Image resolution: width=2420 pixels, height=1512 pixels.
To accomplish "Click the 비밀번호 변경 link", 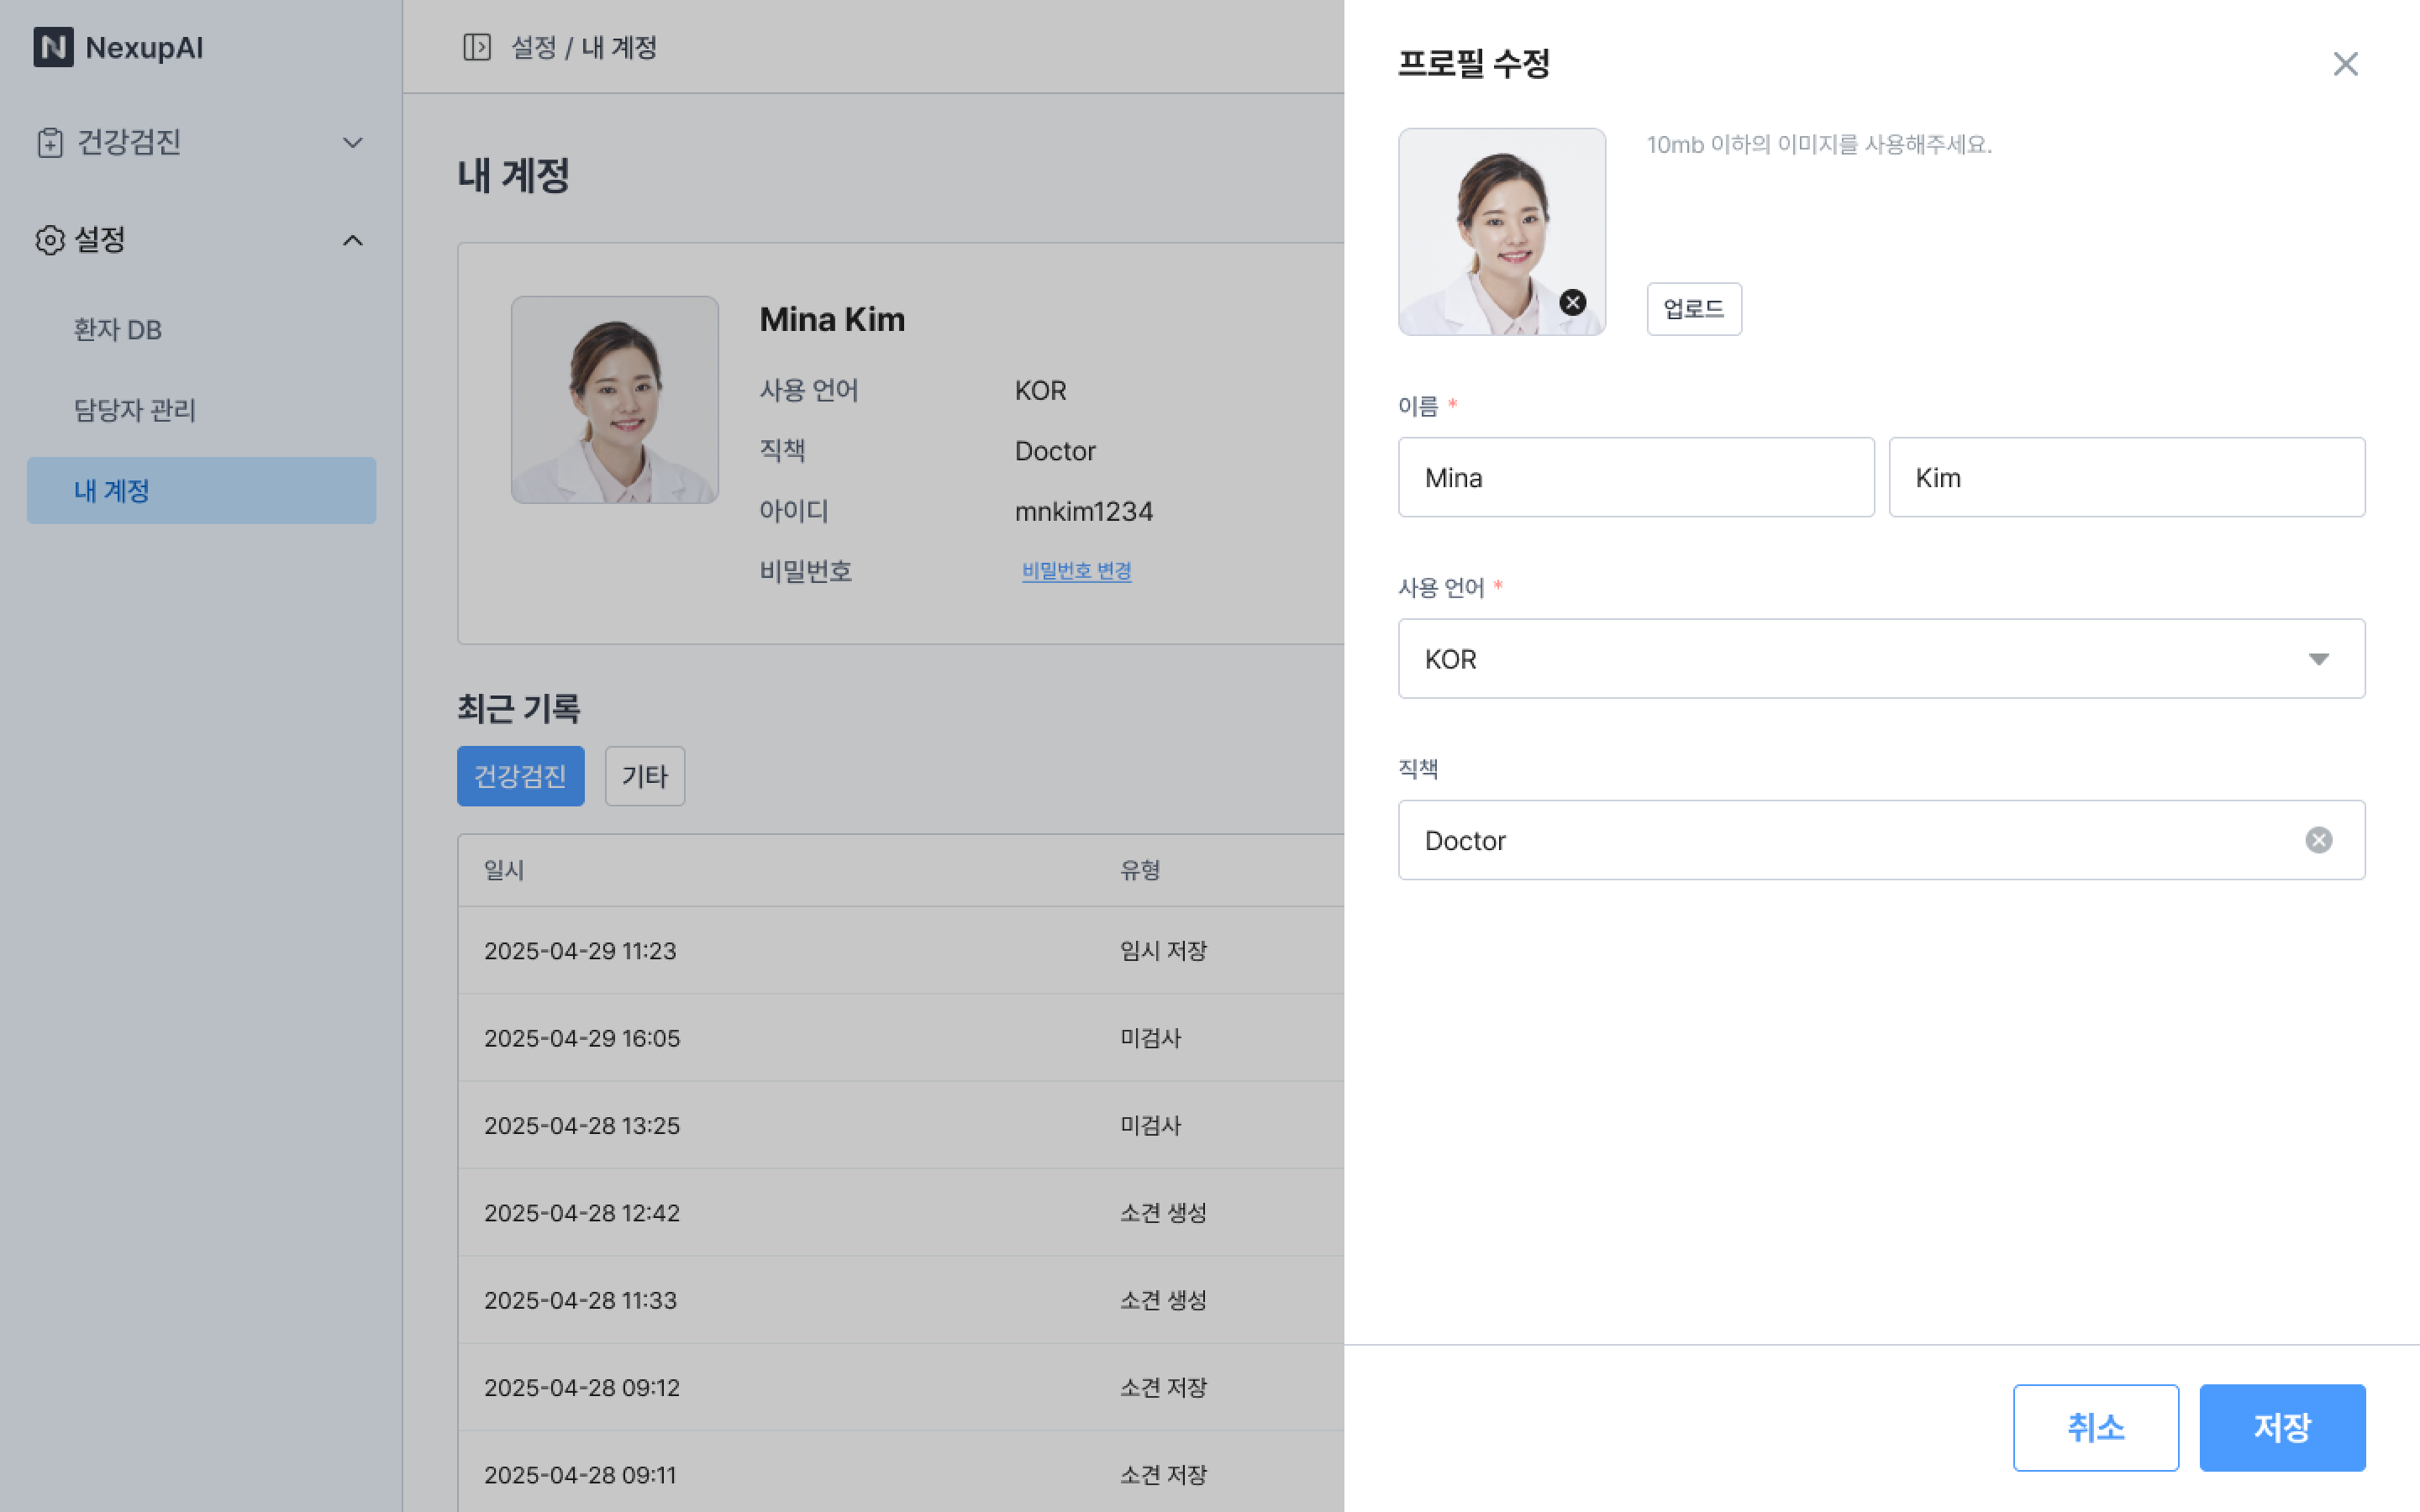I will coord(1076,571).
